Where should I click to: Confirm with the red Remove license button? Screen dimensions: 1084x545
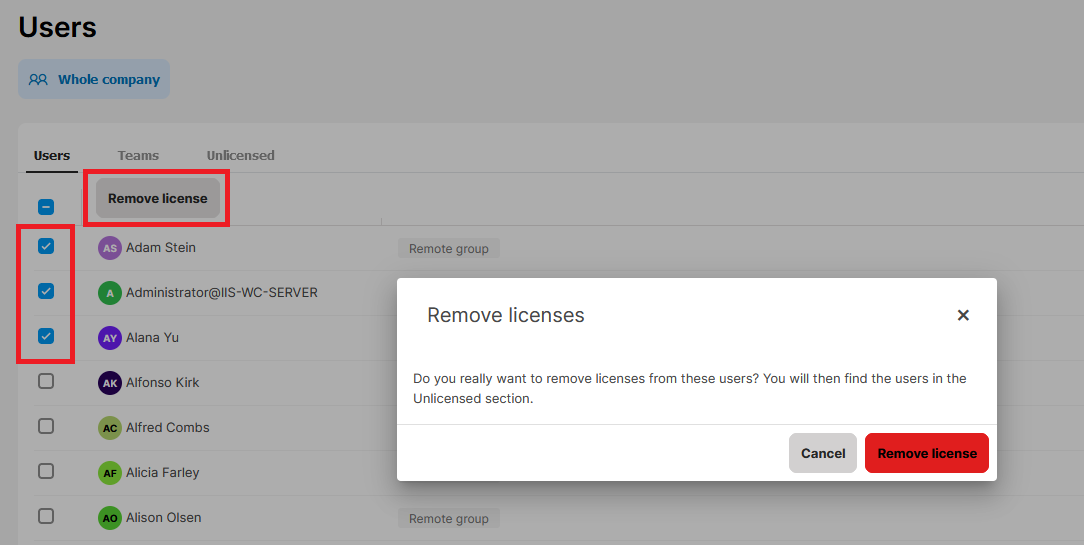(x=926, y=453)
